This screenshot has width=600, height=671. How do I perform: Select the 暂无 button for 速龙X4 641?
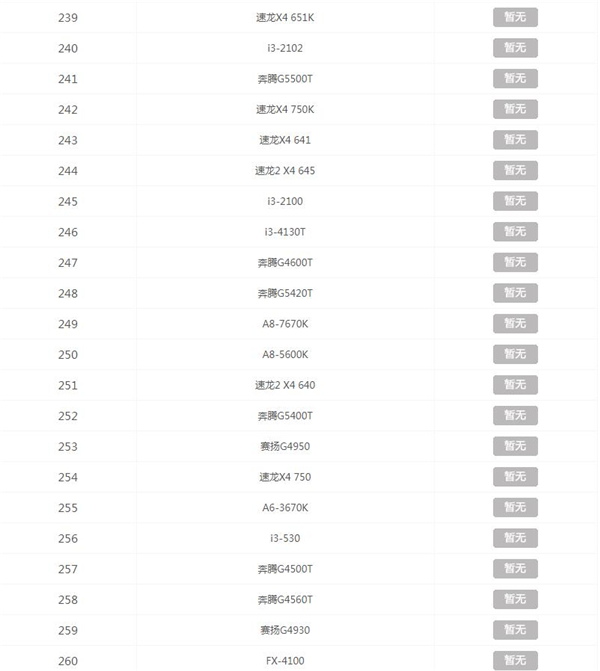click(515, 139)
